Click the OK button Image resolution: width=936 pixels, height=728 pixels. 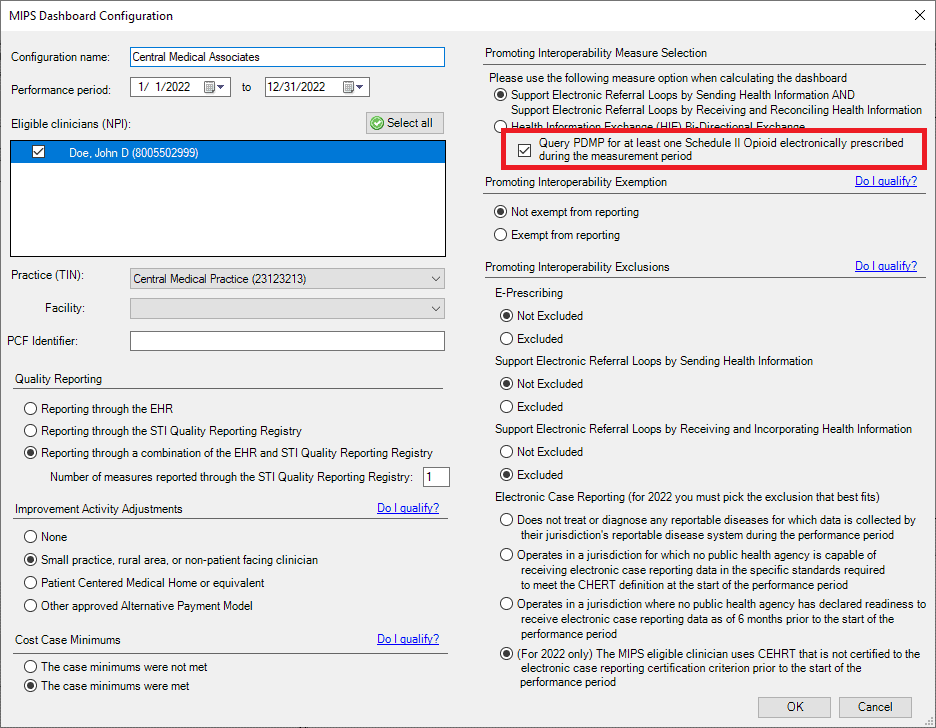(794, 707)
